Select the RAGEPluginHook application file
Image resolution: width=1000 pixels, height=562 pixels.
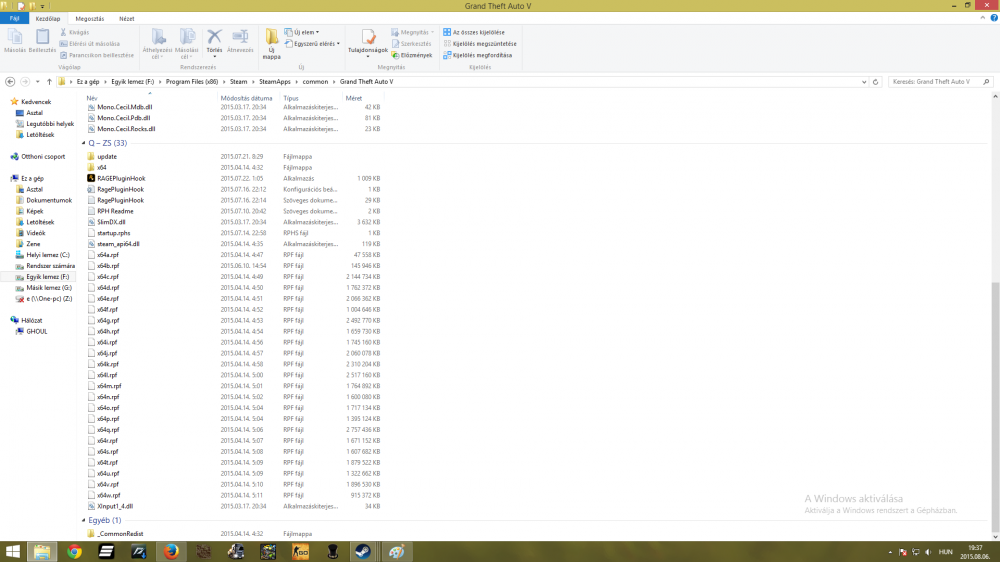121,178
